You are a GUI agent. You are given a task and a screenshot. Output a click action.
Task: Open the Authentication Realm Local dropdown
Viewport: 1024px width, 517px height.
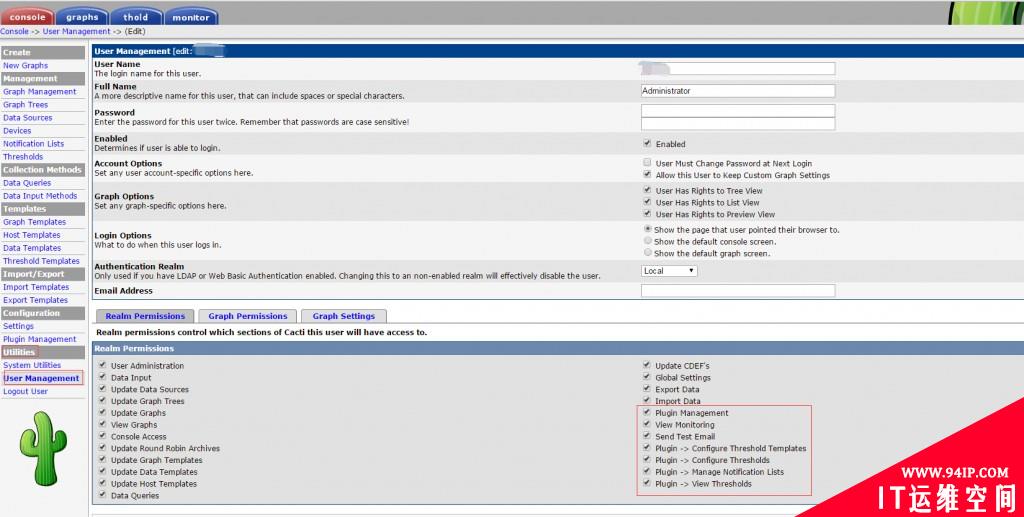click(669, 271)
